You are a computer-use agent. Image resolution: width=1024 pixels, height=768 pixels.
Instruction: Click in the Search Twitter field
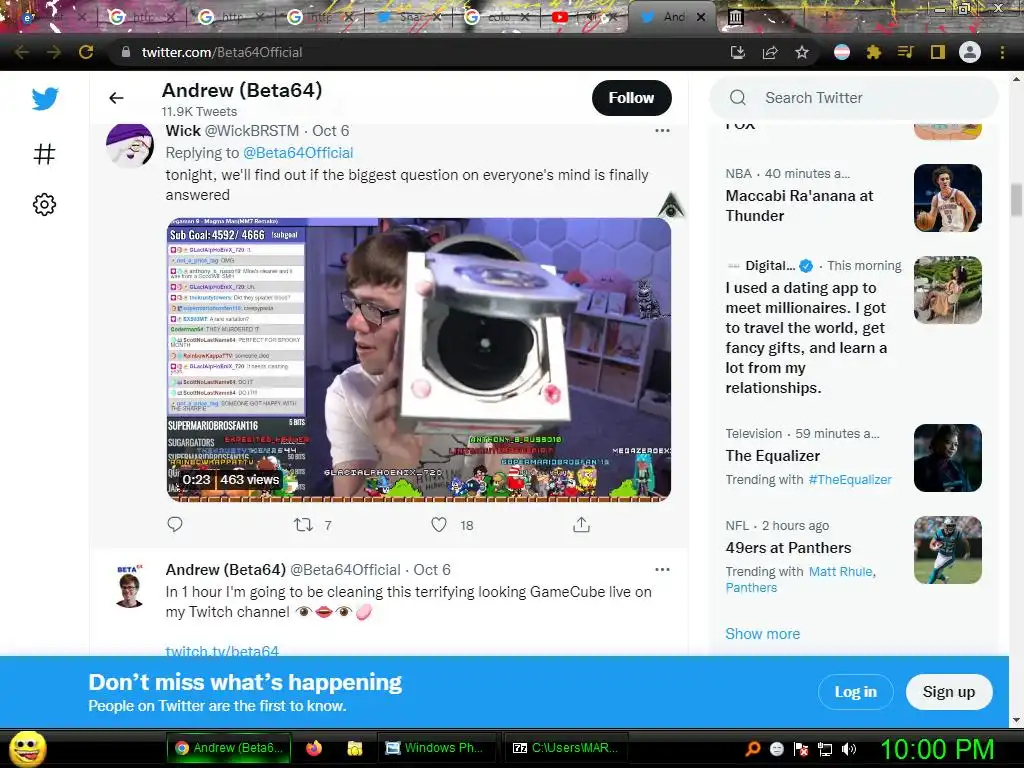click(x=854, y=98)
